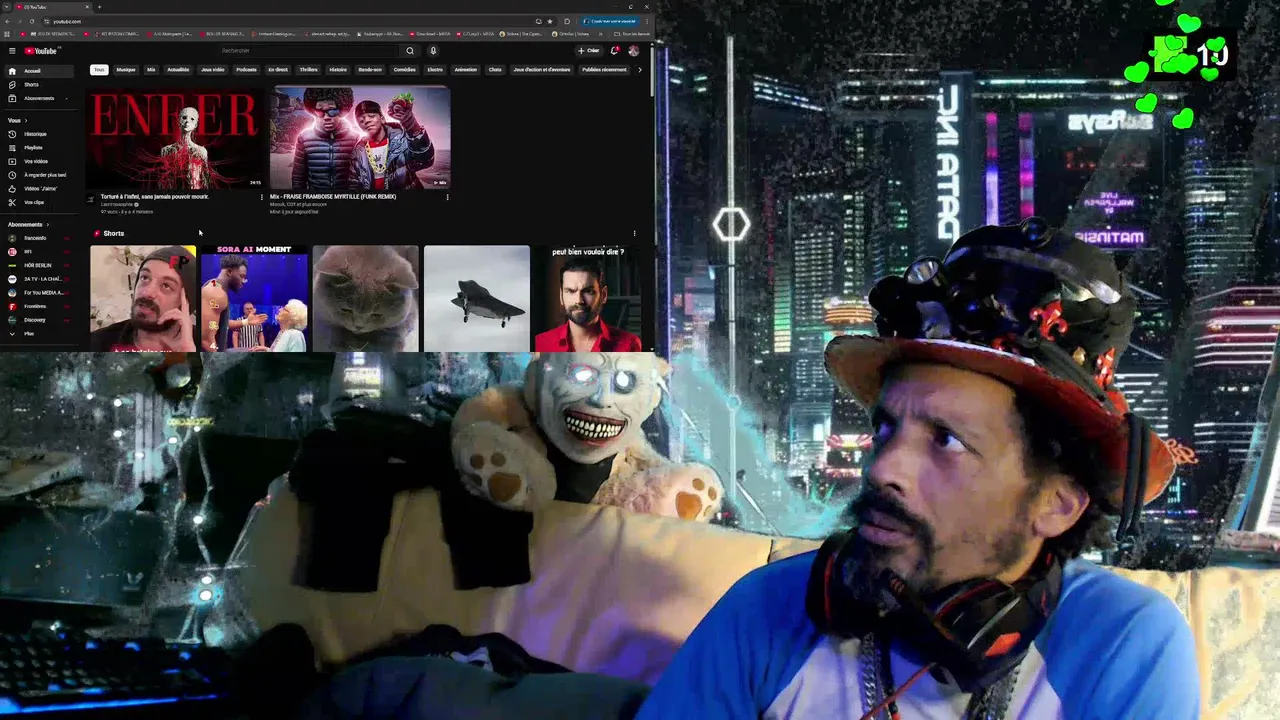Select the Musique filter chip
The width and height of the screenshot is (1280, 720).
point(126,70)
